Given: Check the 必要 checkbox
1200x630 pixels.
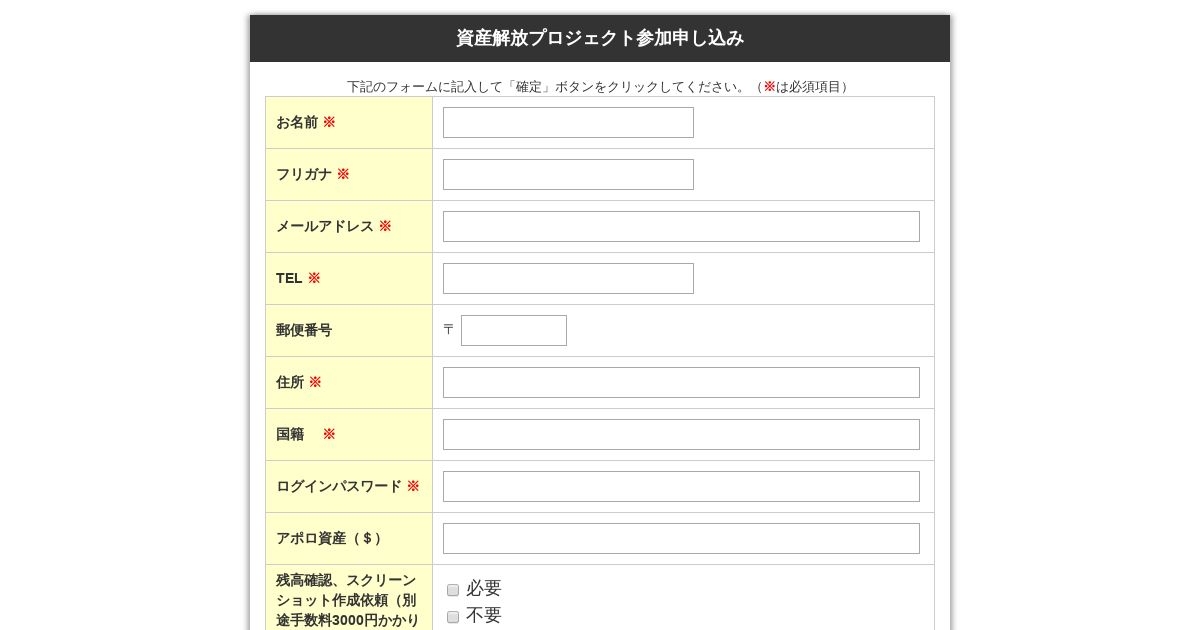Looking at the screenshot, I should coord(453,590).
